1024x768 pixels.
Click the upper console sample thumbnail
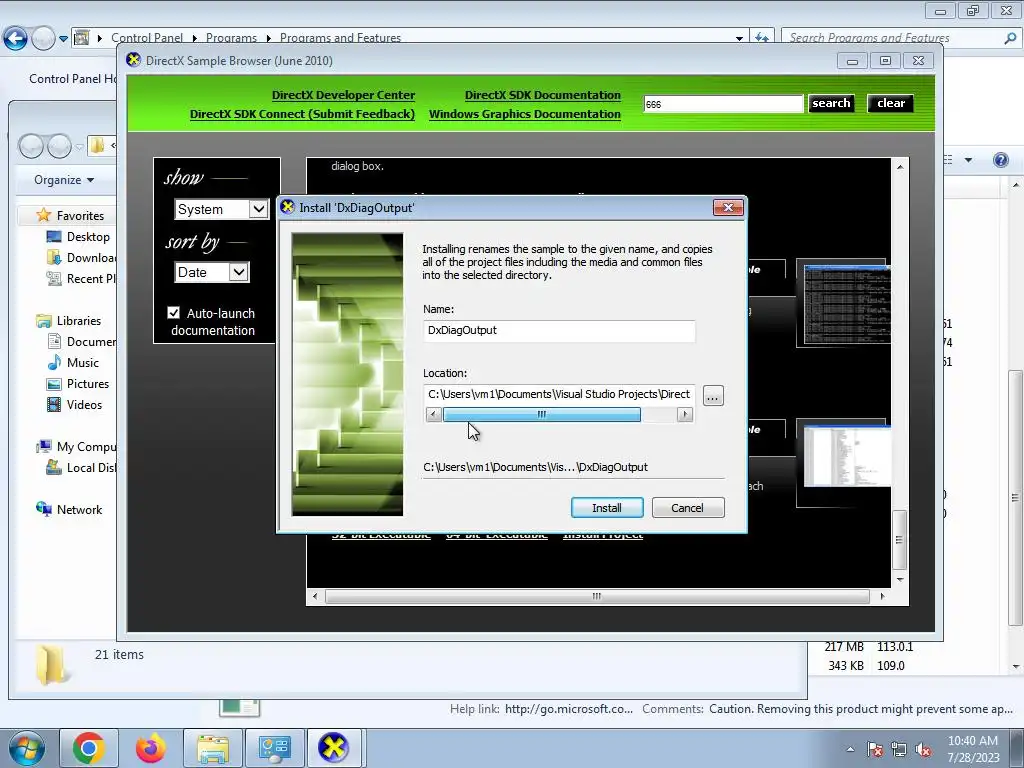[x=846, y=303]
